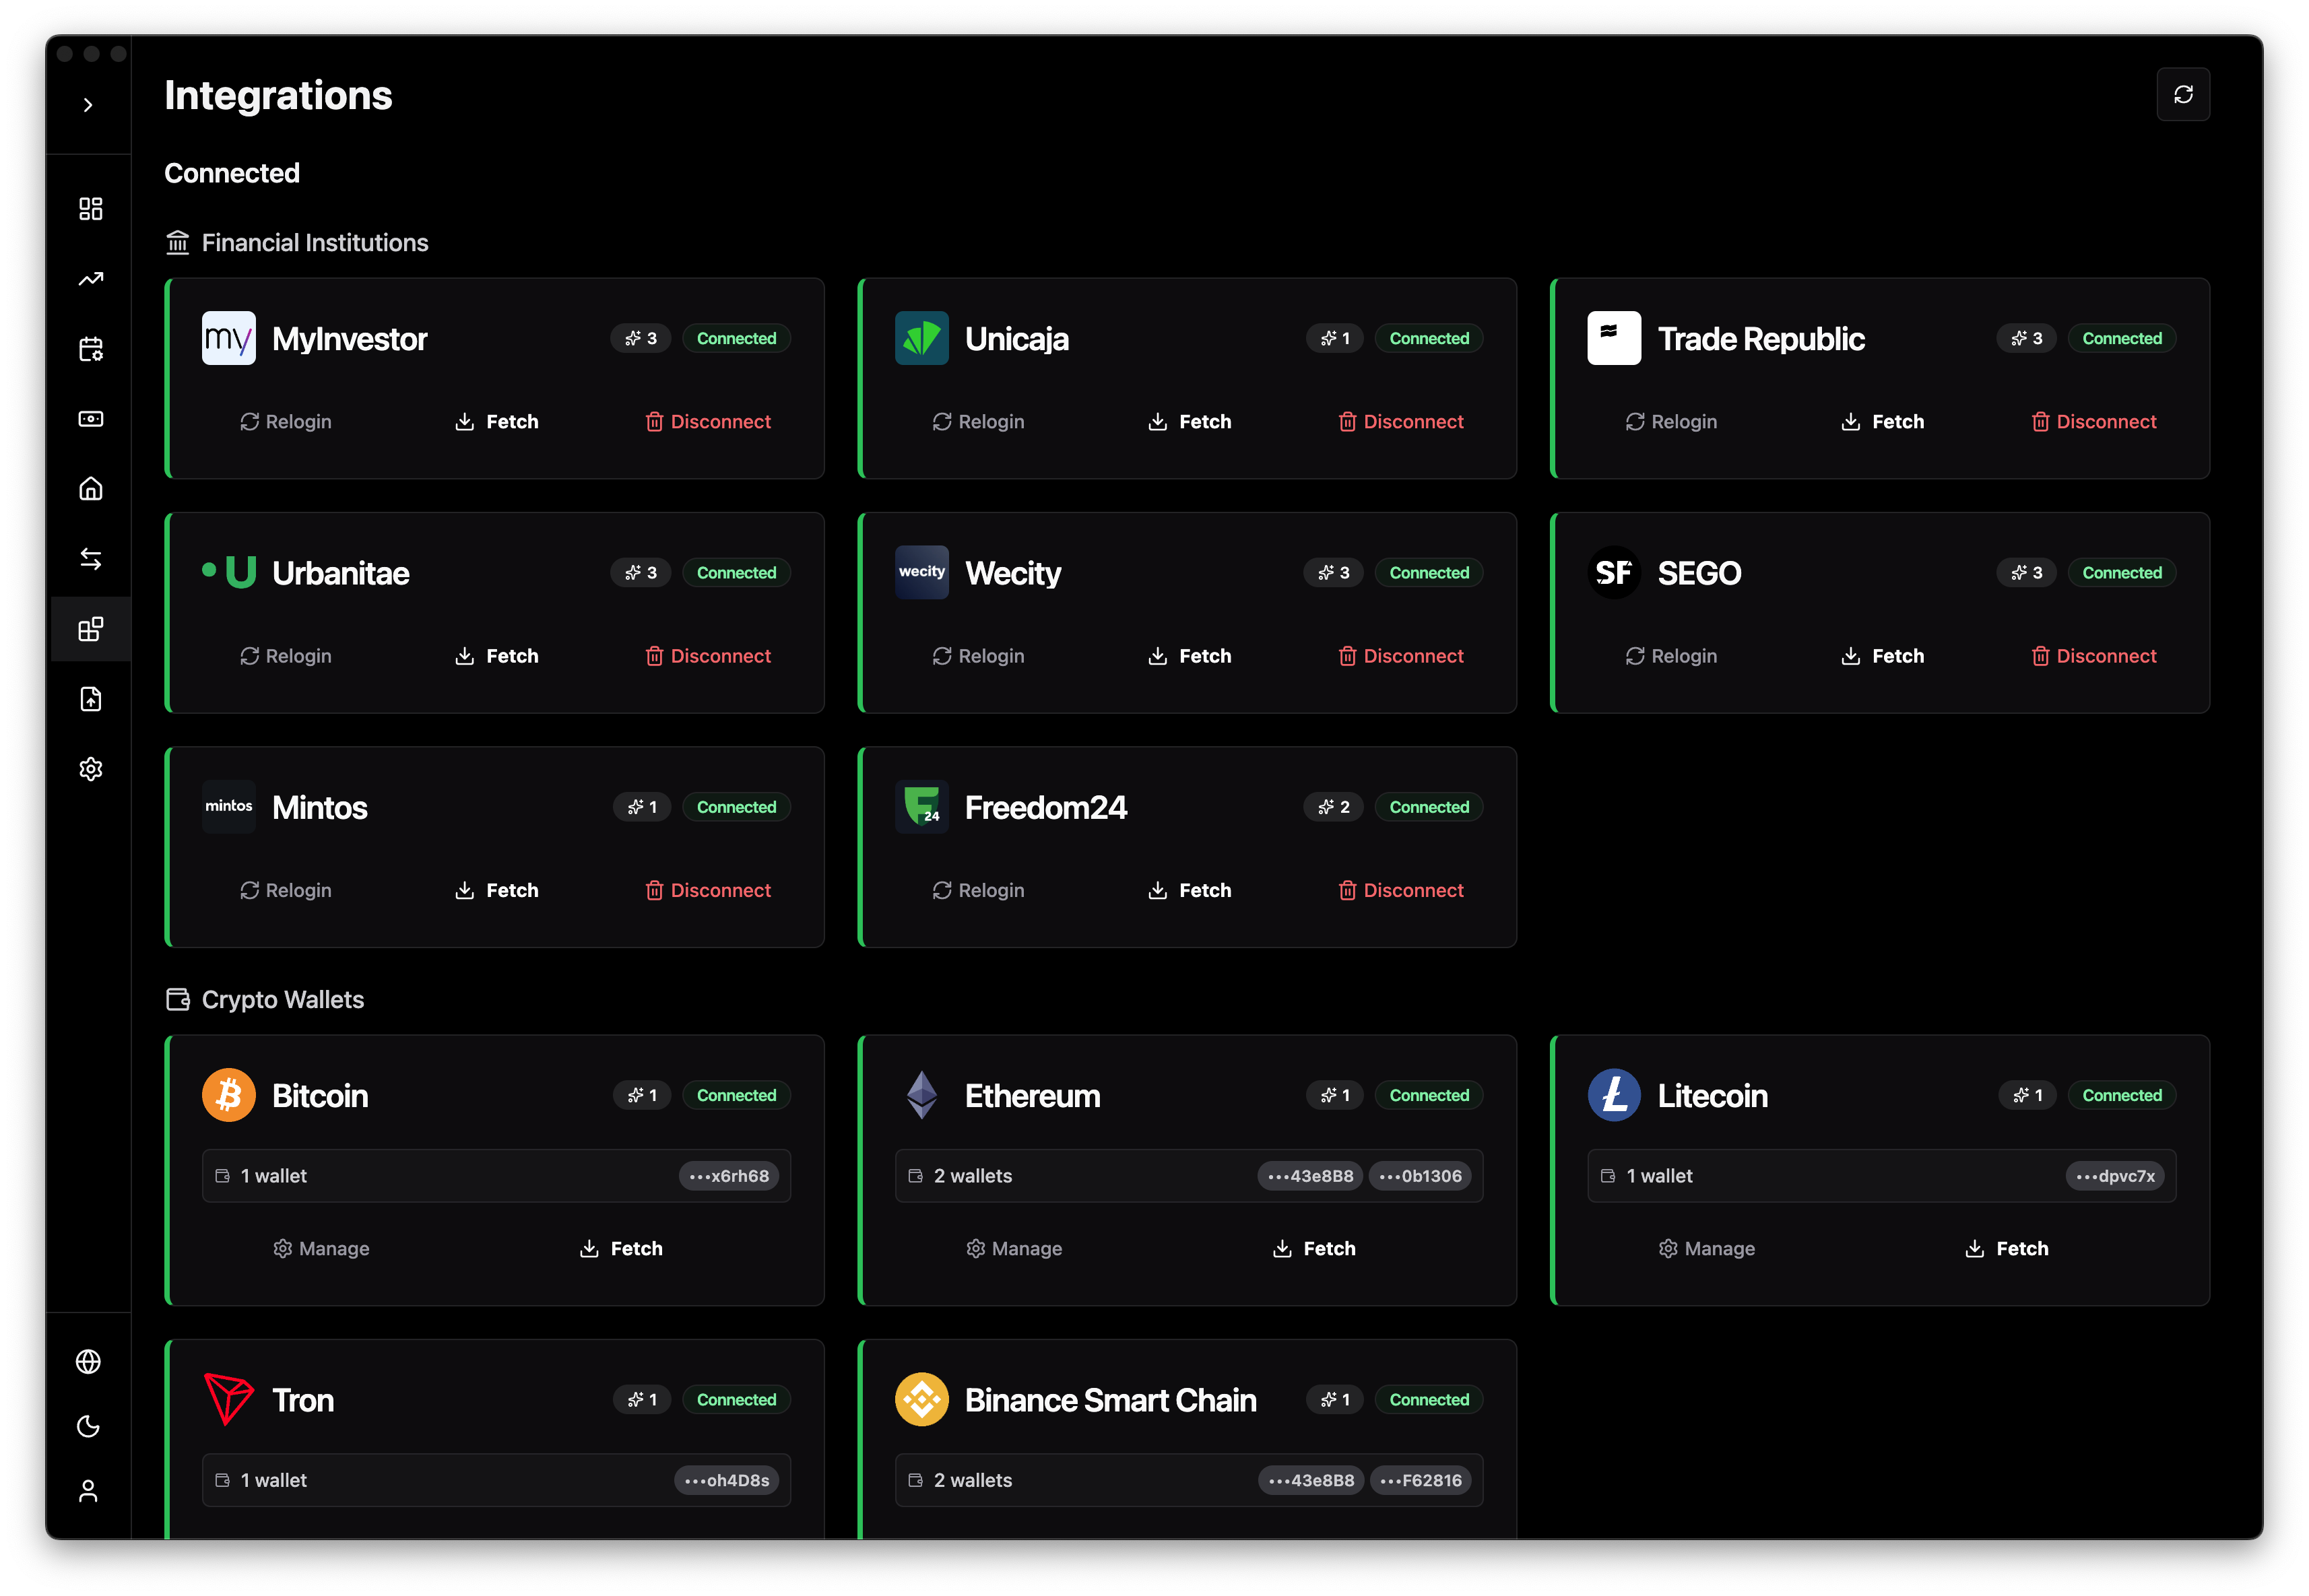Click the Unicaja logo
Image resolution: width=2309 pixels, height=1596 pixels.
(x=922, y=338)
